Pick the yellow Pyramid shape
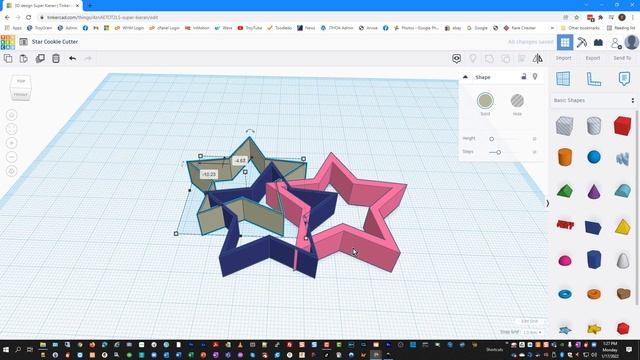 tap(622, 227)
